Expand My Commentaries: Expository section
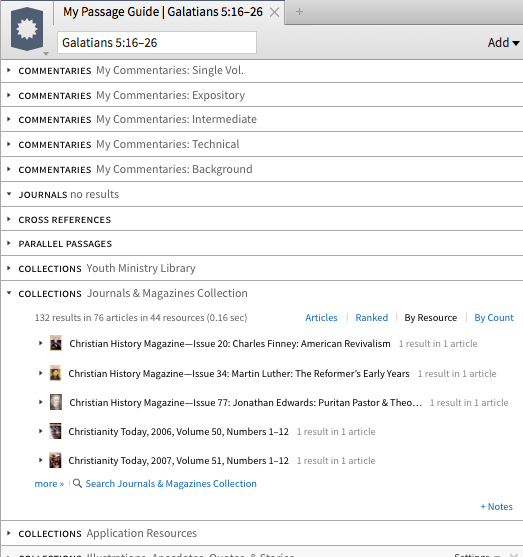The height and width of the screenshot is (557, 523). point(9,95)
